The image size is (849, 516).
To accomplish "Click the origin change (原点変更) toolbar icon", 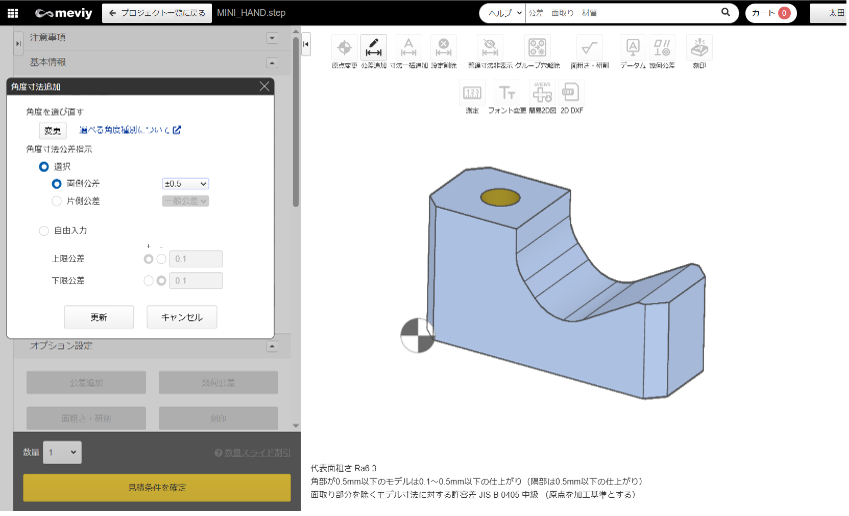I will pyautogui.click(x=344, y=48).
